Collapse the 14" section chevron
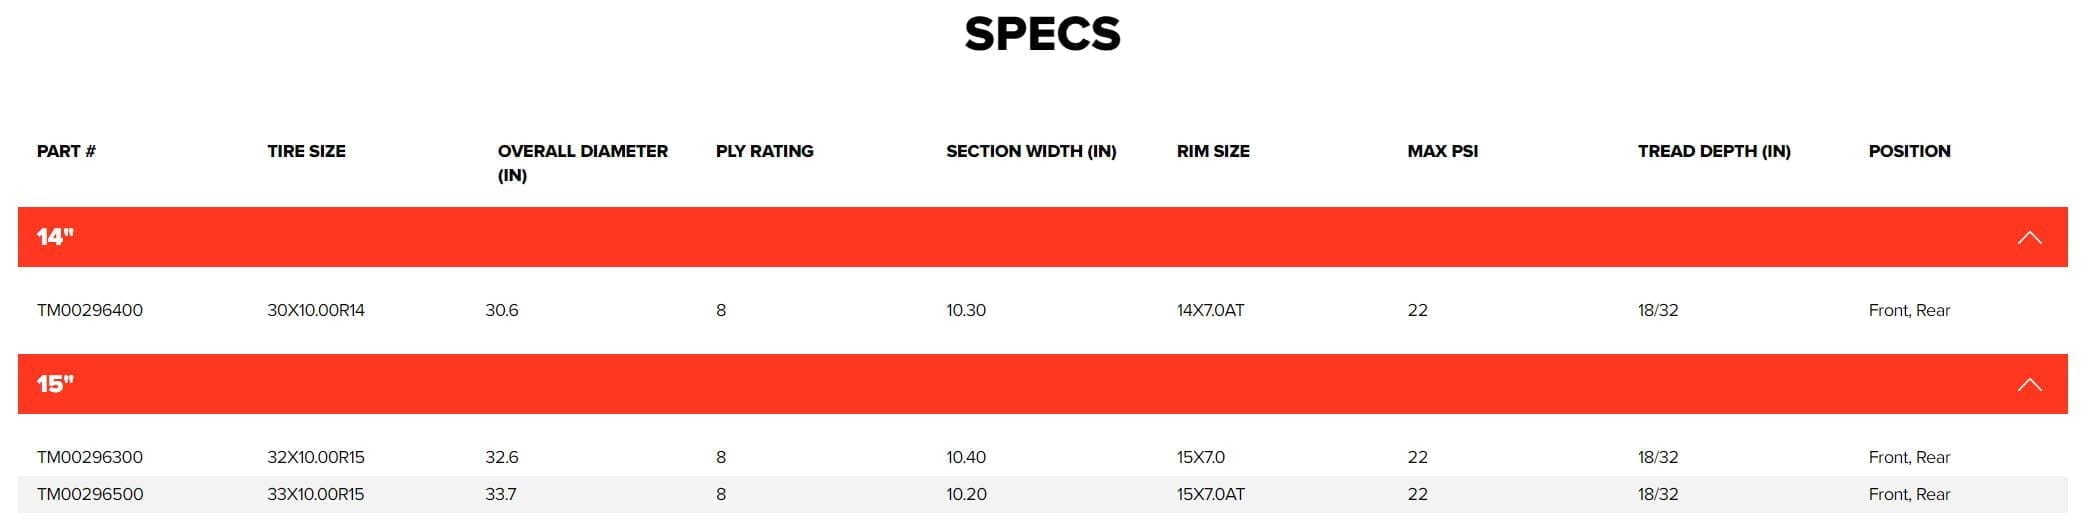This screenshot has width=2089, height=527. pos(2029,238)
